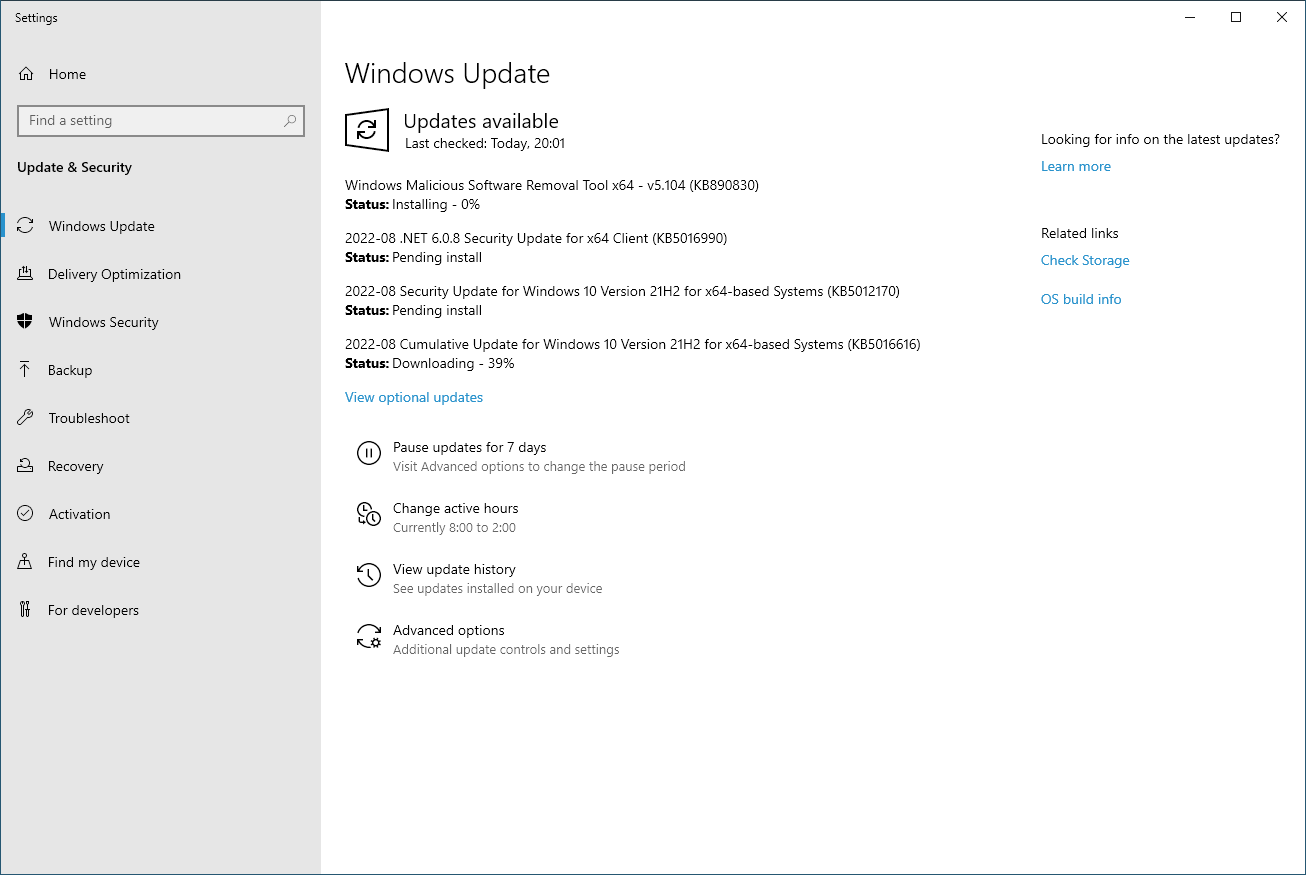
Task: Click the Installing - 0% status
Action: pyautogui.click(x=436, y=204)
